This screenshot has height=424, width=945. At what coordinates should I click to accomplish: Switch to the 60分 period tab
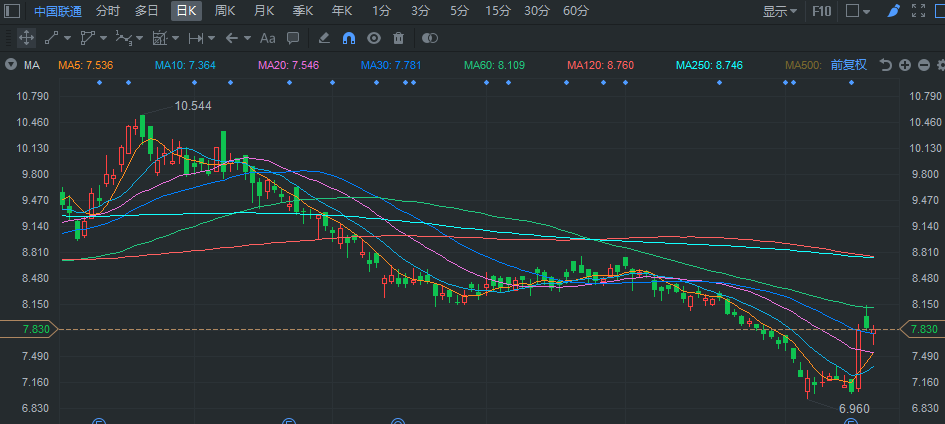point(576,11)
